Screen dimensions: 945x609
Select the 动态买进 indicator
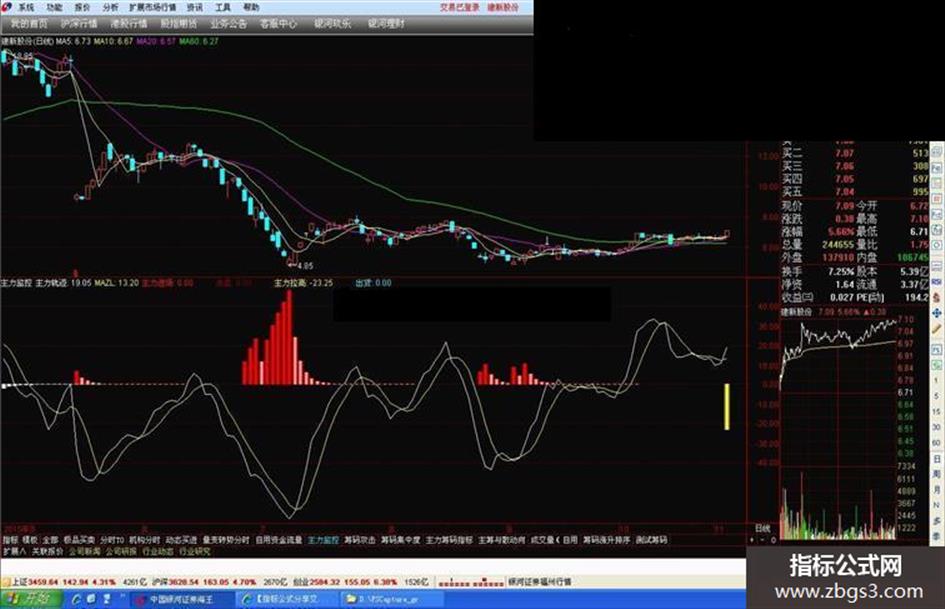(181, 540)
